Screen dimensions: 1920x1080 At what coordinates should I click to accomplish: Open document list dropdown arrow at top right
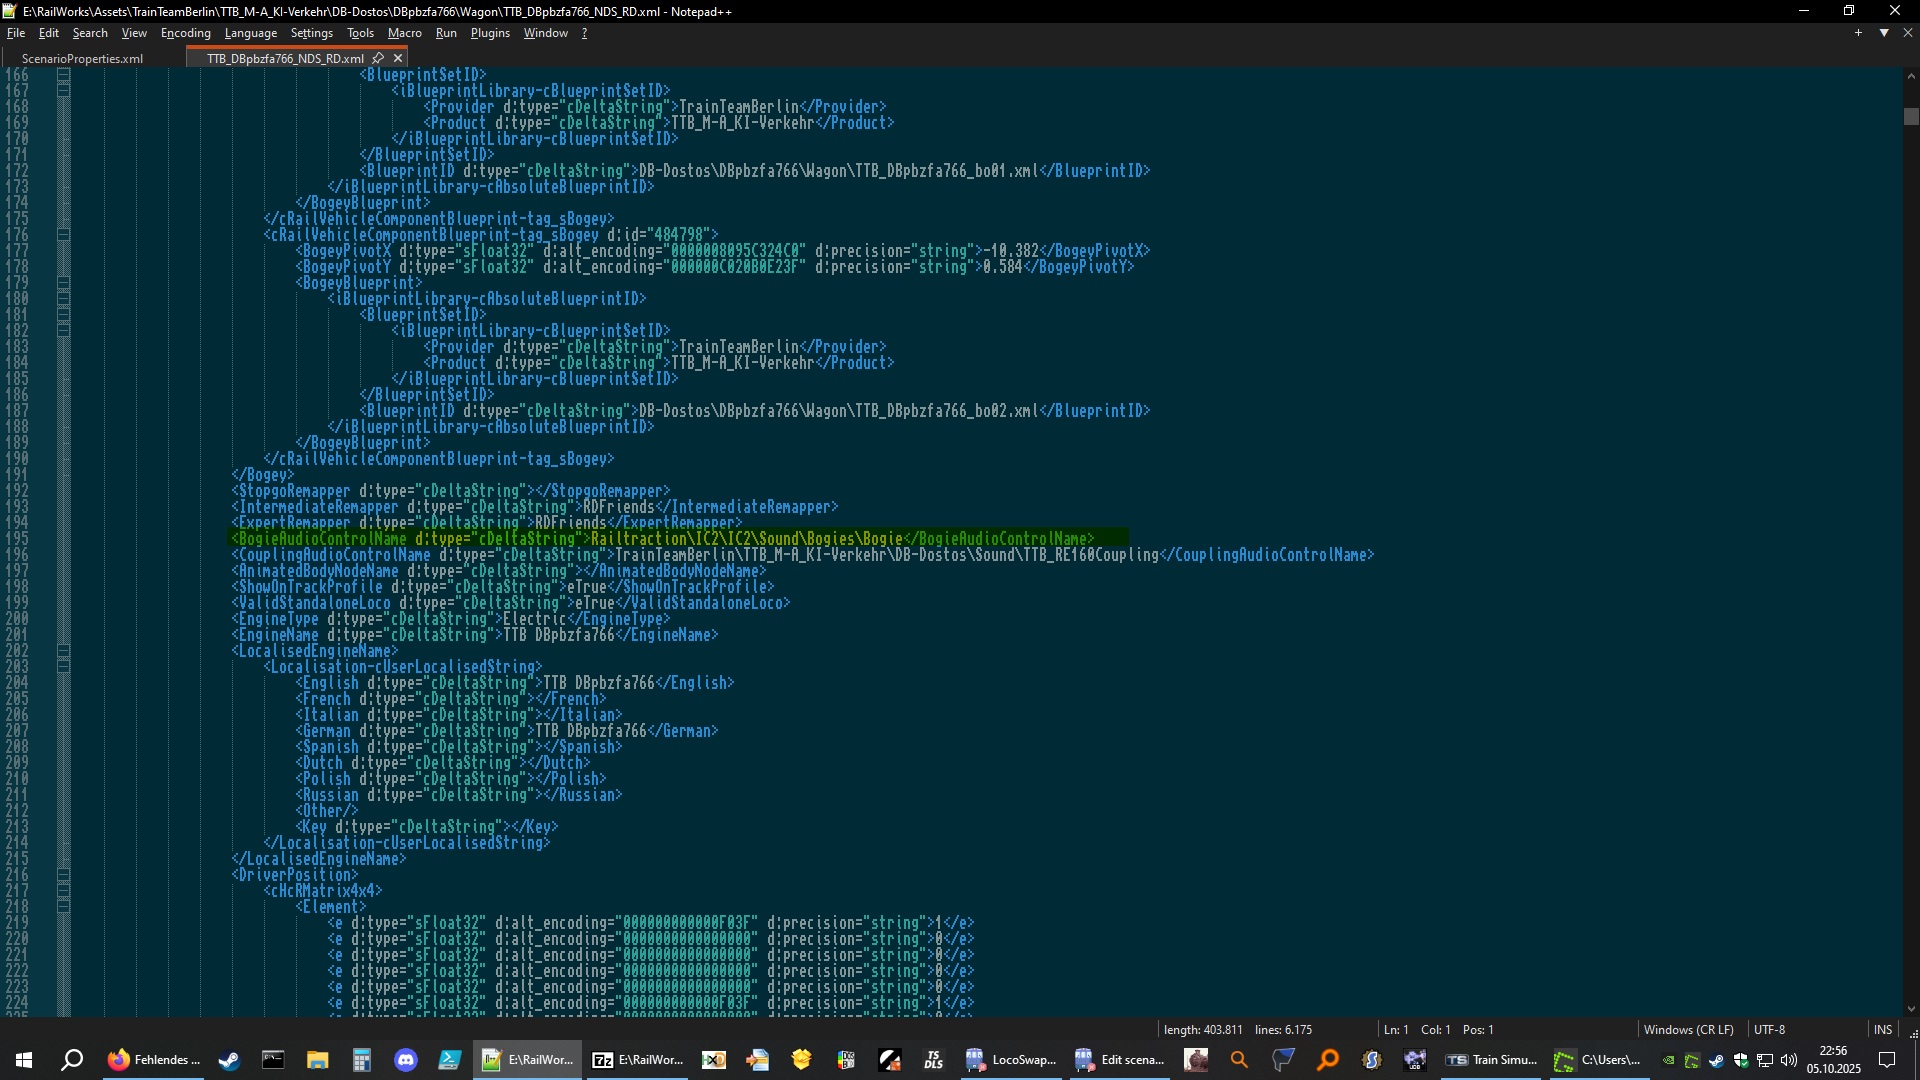tap(1884, 33)
